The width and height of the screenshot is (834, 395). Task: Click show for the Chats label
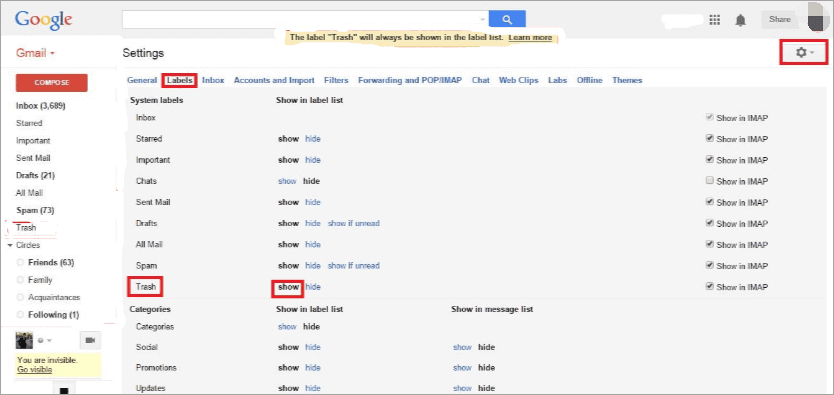point(287,181)
